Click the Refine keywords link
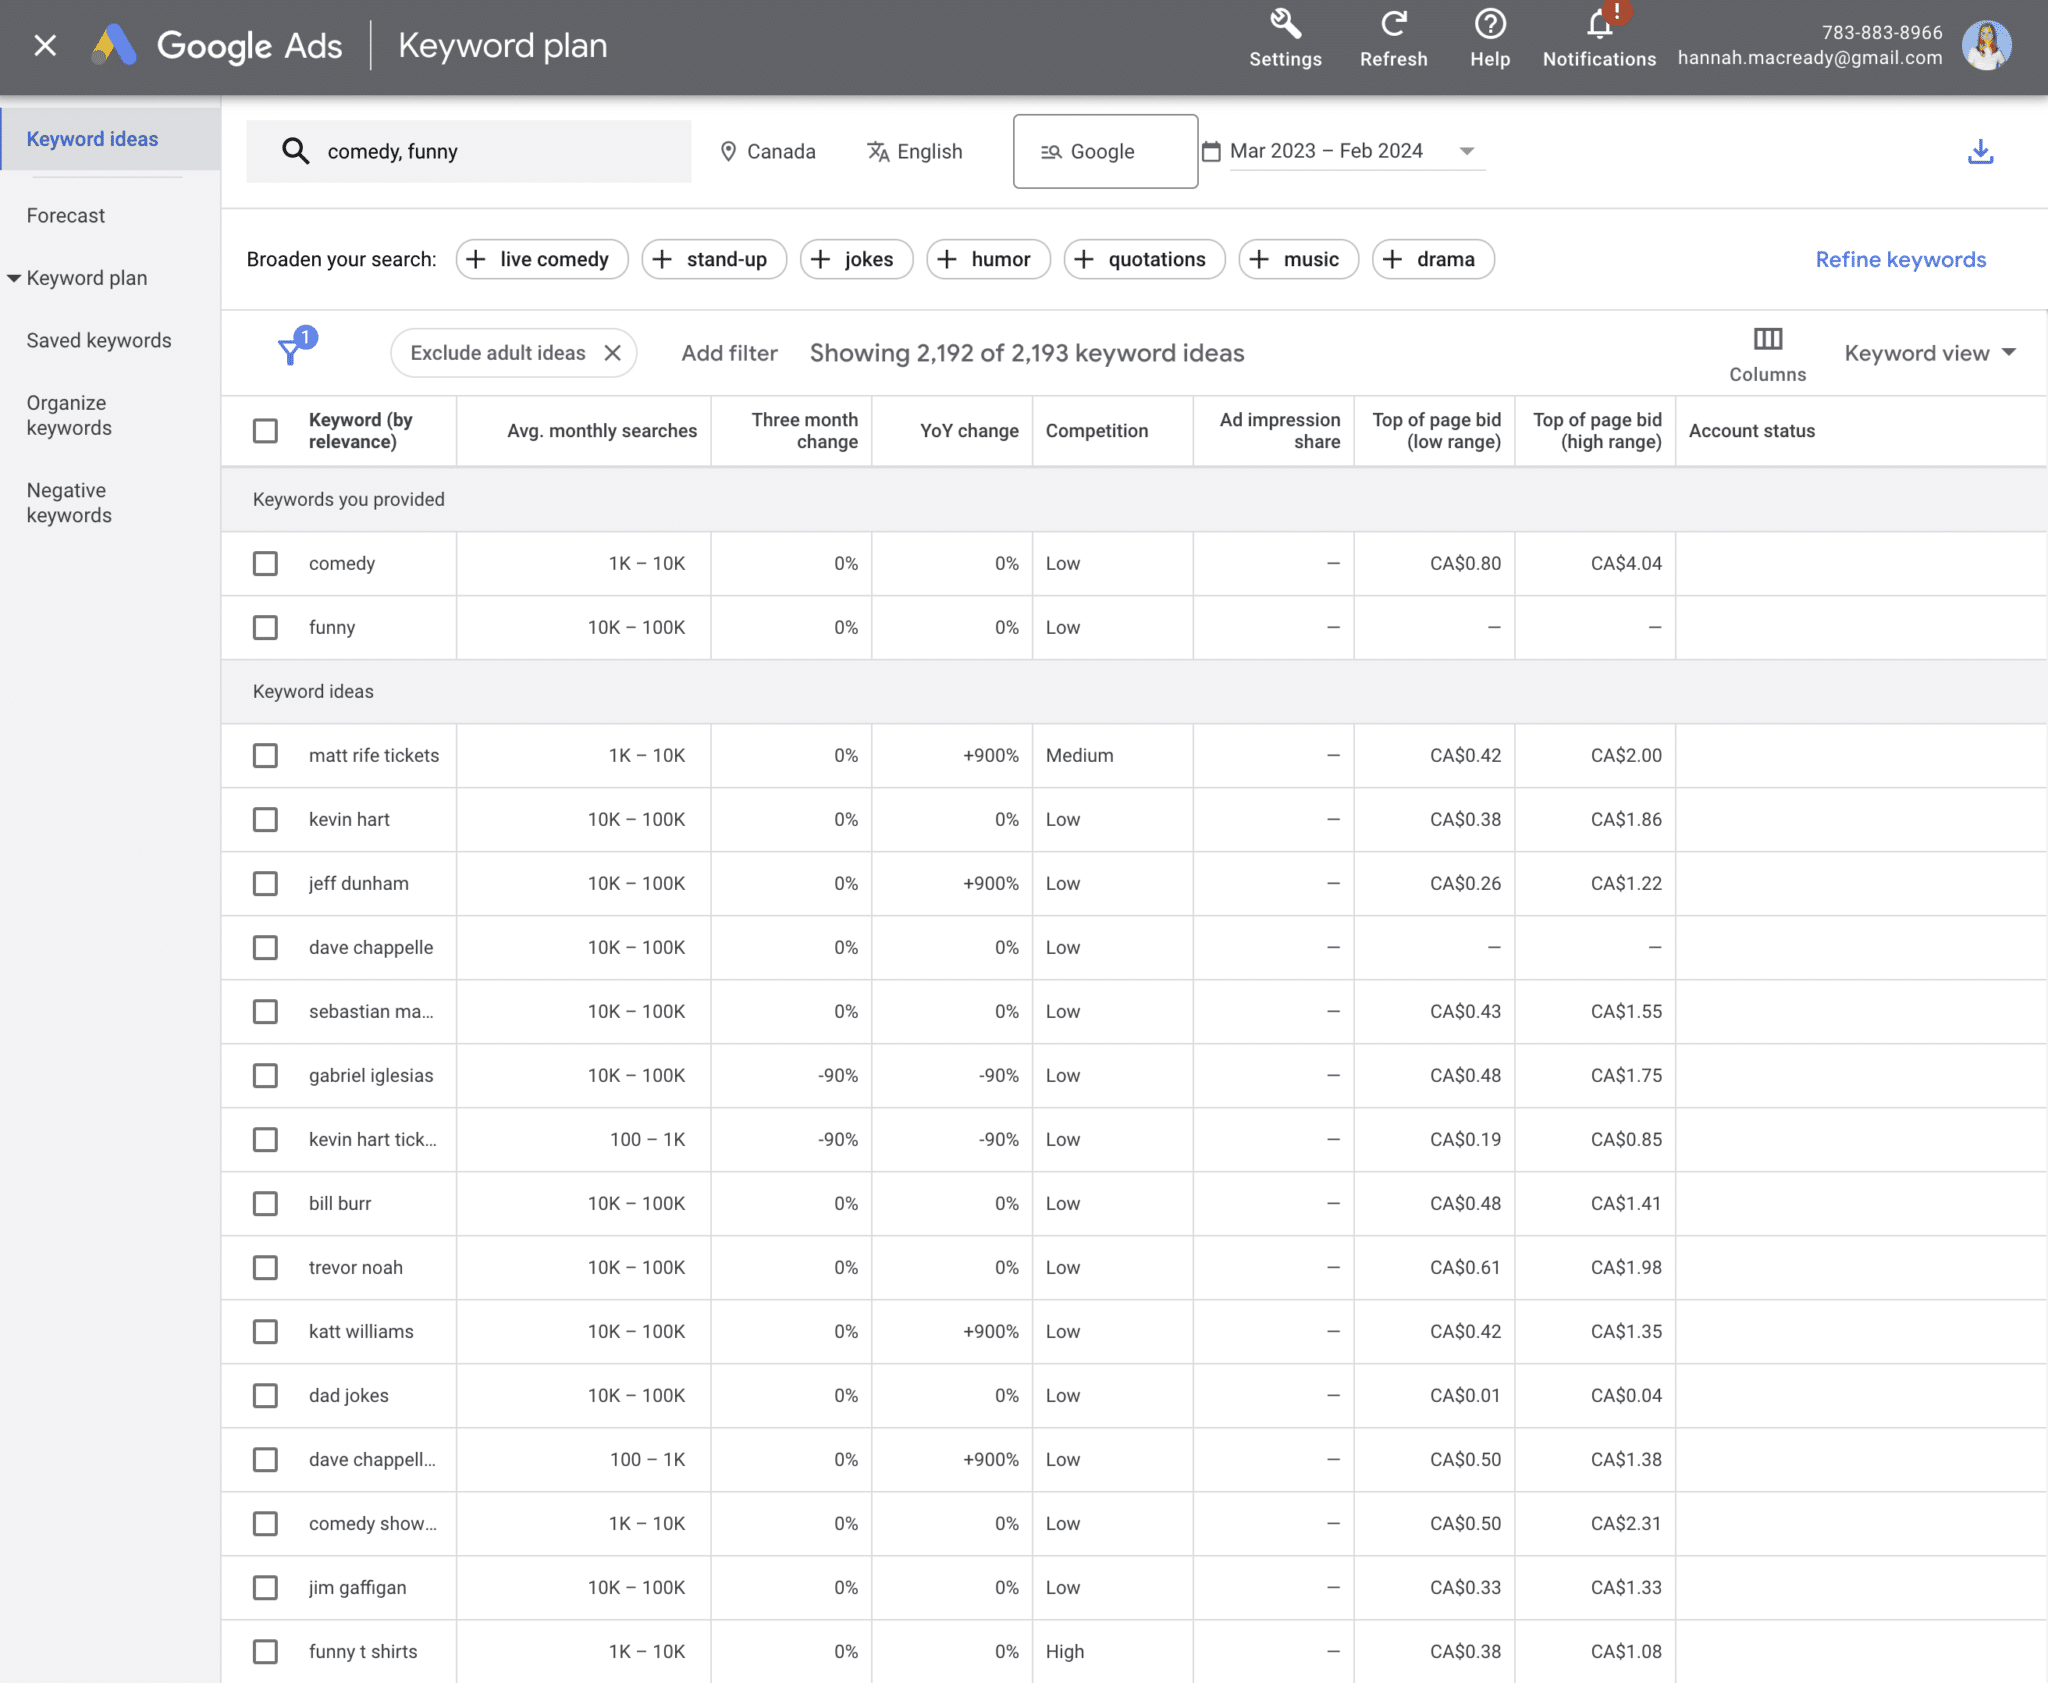 [1900, 260]
